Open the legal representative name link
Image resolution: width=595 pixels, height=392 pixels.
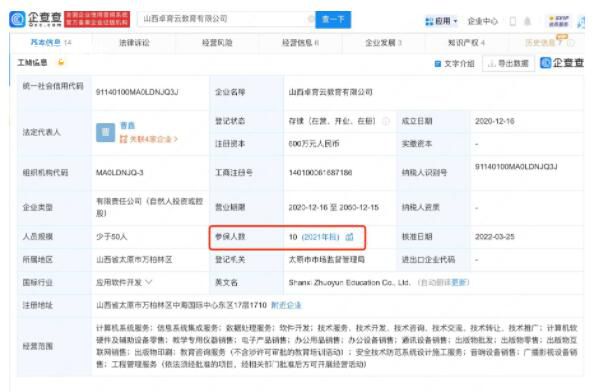(x=128, y=126)
